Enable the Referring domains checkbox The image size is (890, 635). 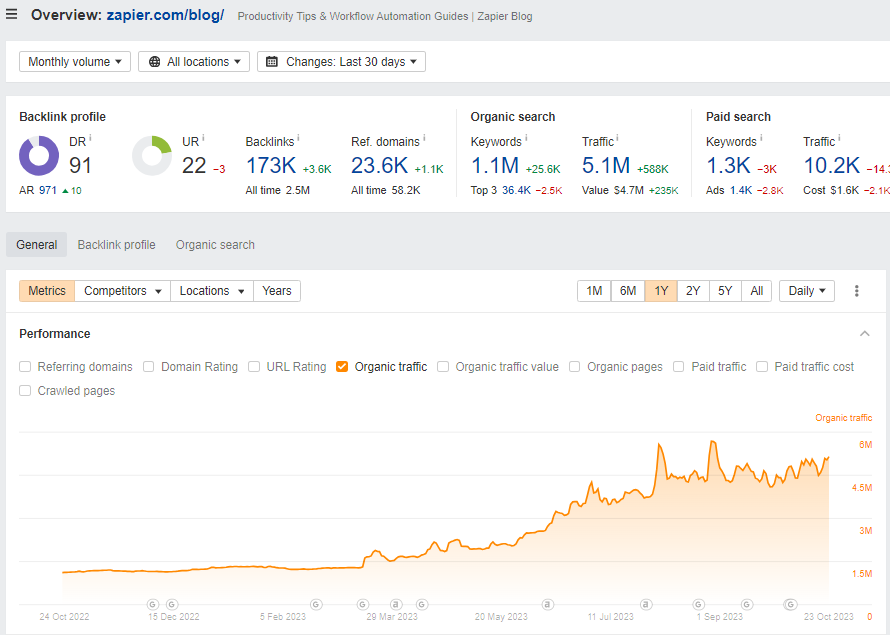coord(25,367)
